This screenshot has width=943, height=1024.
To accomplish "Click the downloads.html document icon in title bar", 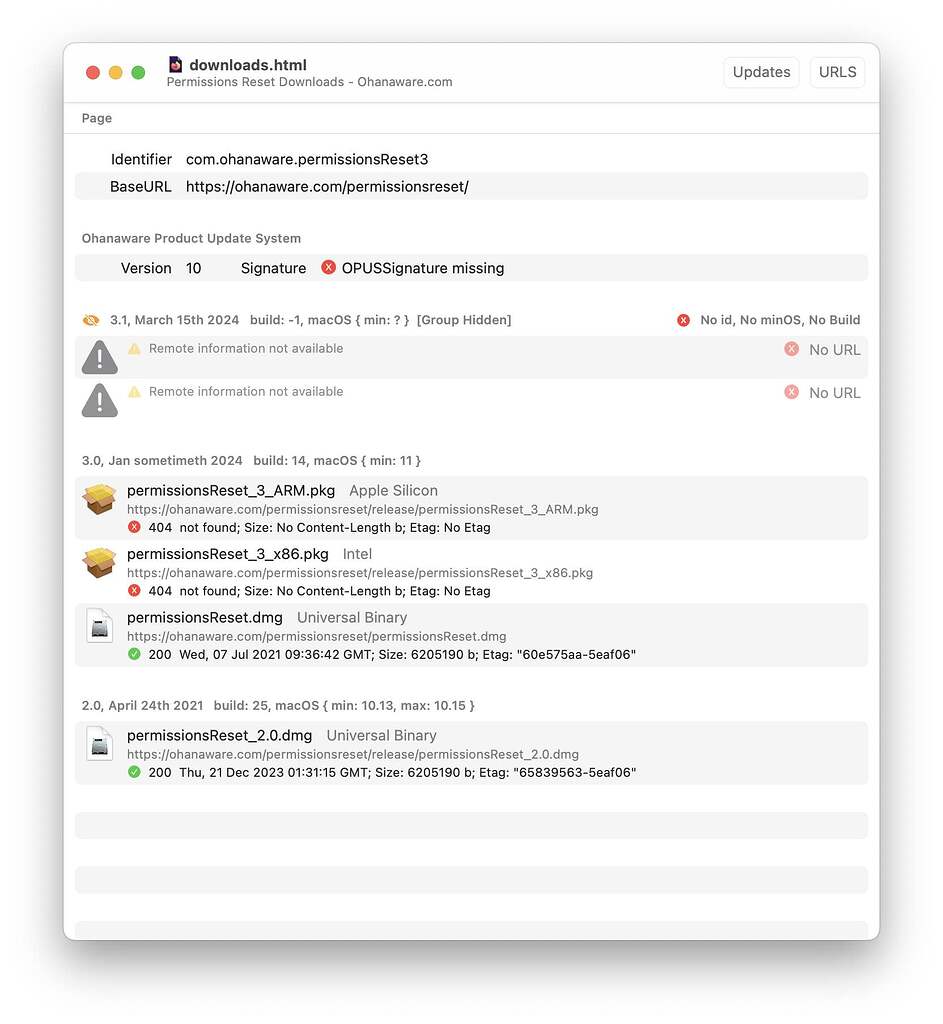I will point(175,64).
